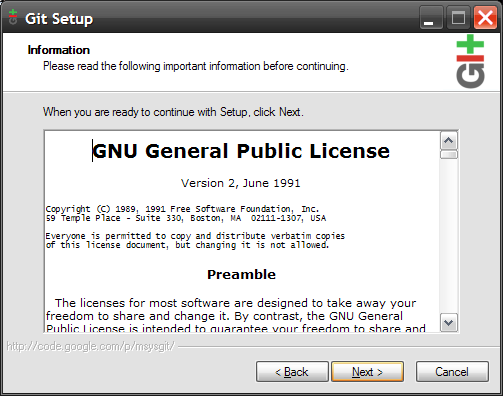
Task: Click the 'The licenses for most software' line
Action: 235,303
